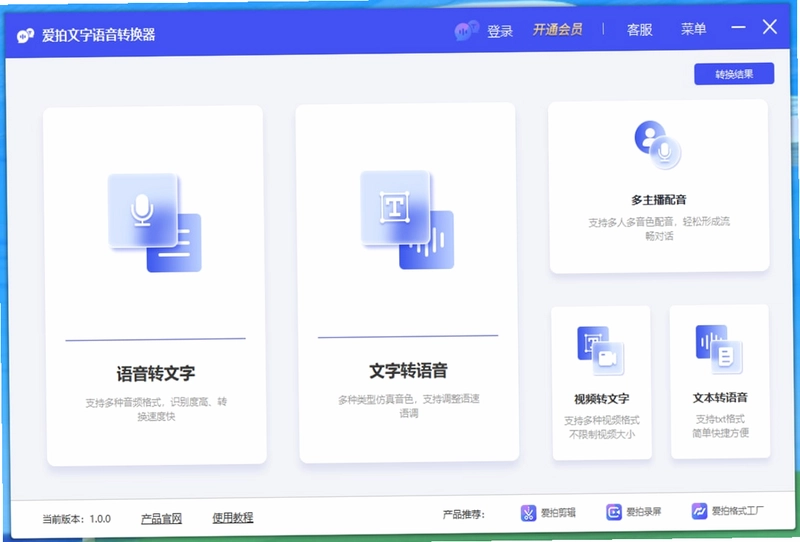
Task: Open the 多主播配音 feature
Action: click(659, 200)
